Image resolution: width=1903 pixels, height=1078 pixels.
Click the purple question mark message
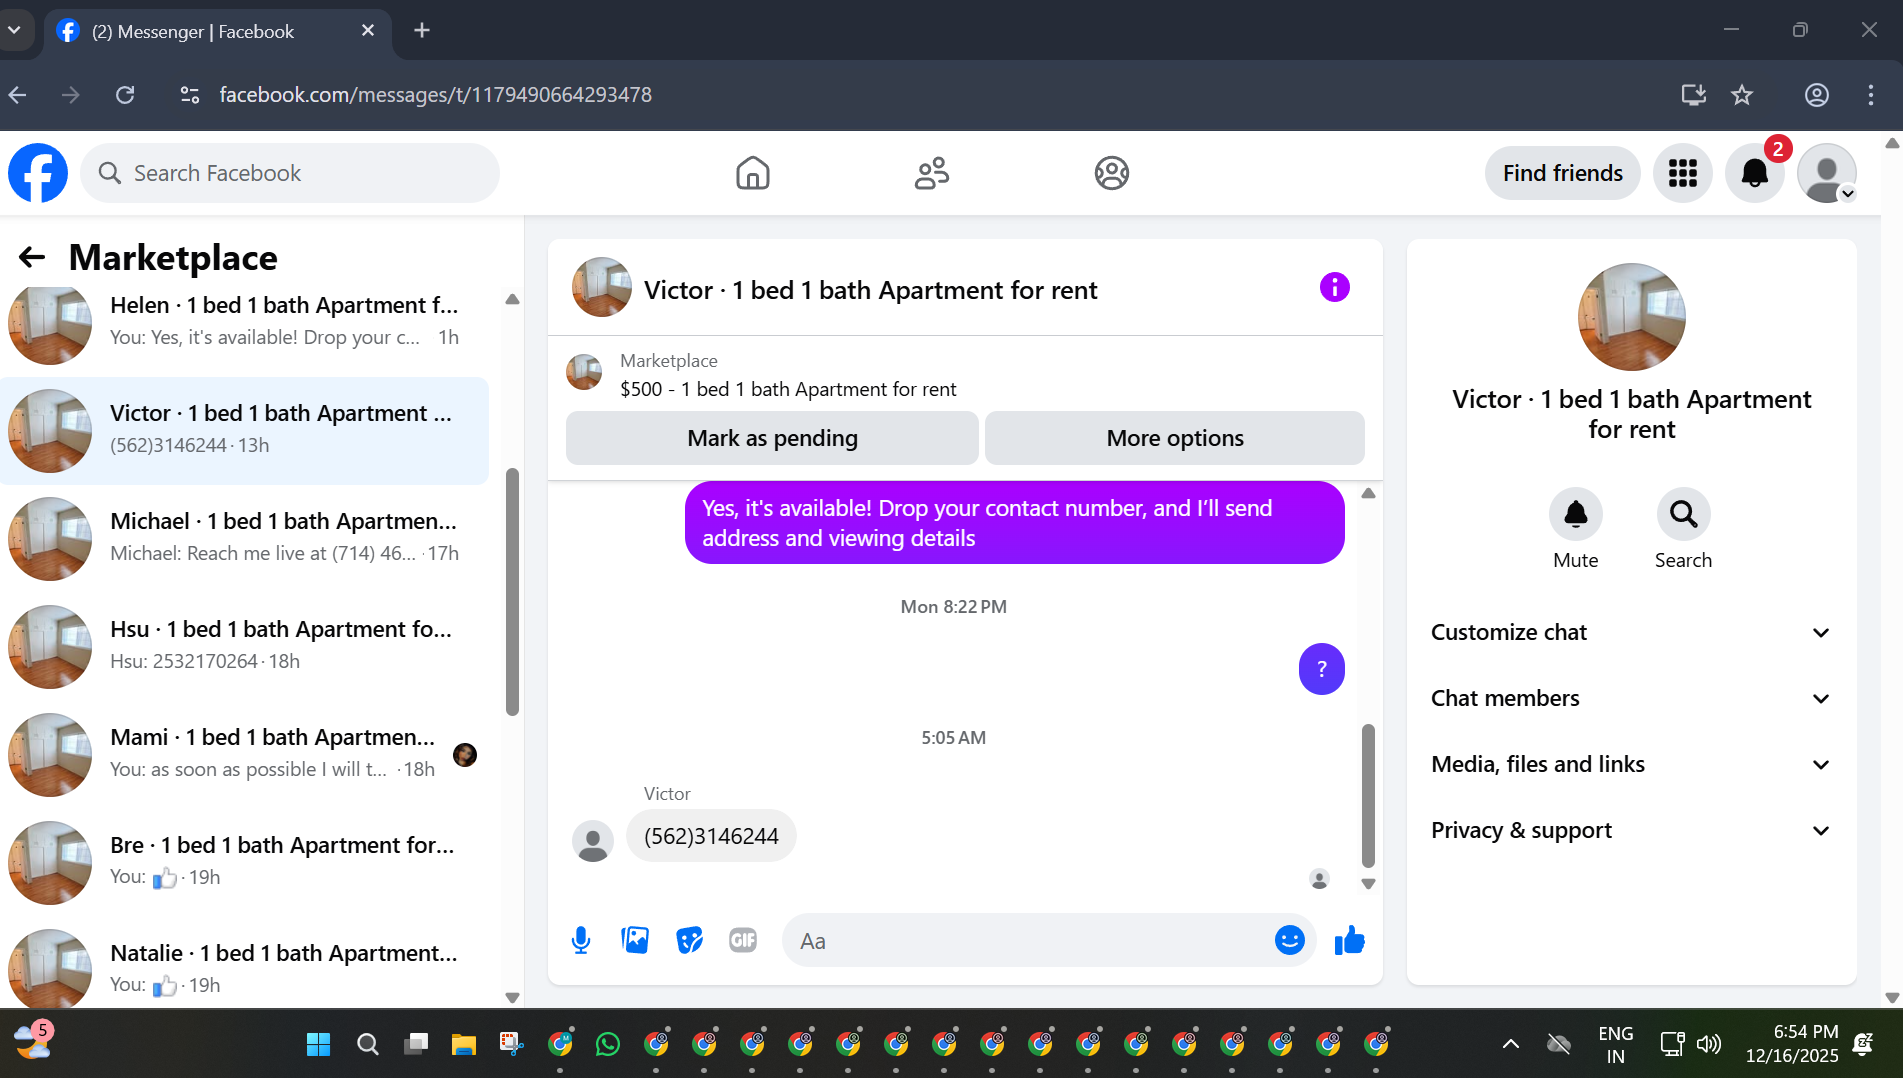coord(1321,669)
